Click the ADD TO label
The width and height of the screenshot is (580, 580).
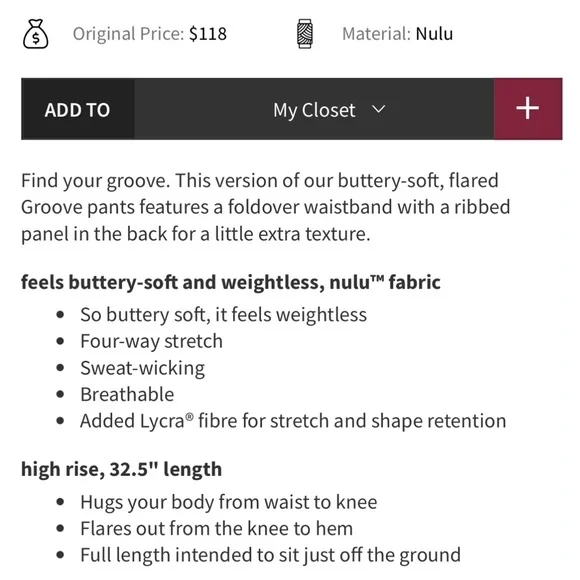[x=77, y=110]
